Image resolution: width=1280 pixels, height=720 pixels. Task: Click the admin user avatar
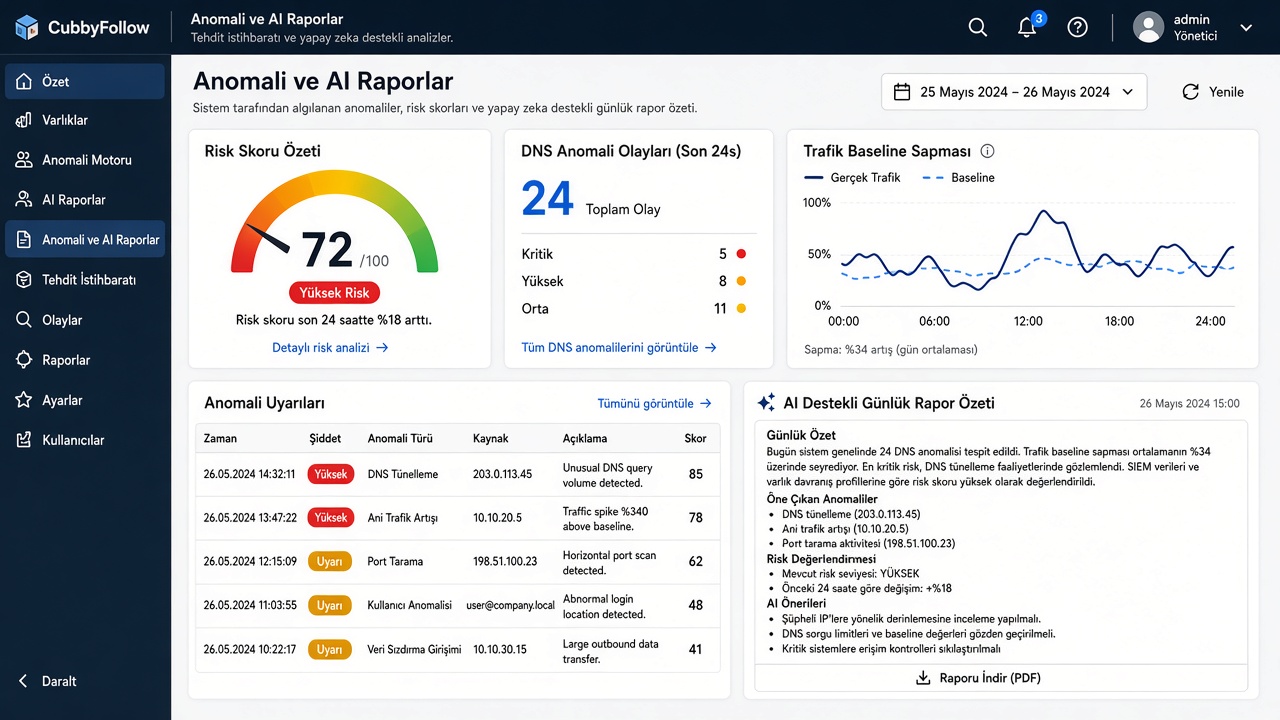point(1148,27)
